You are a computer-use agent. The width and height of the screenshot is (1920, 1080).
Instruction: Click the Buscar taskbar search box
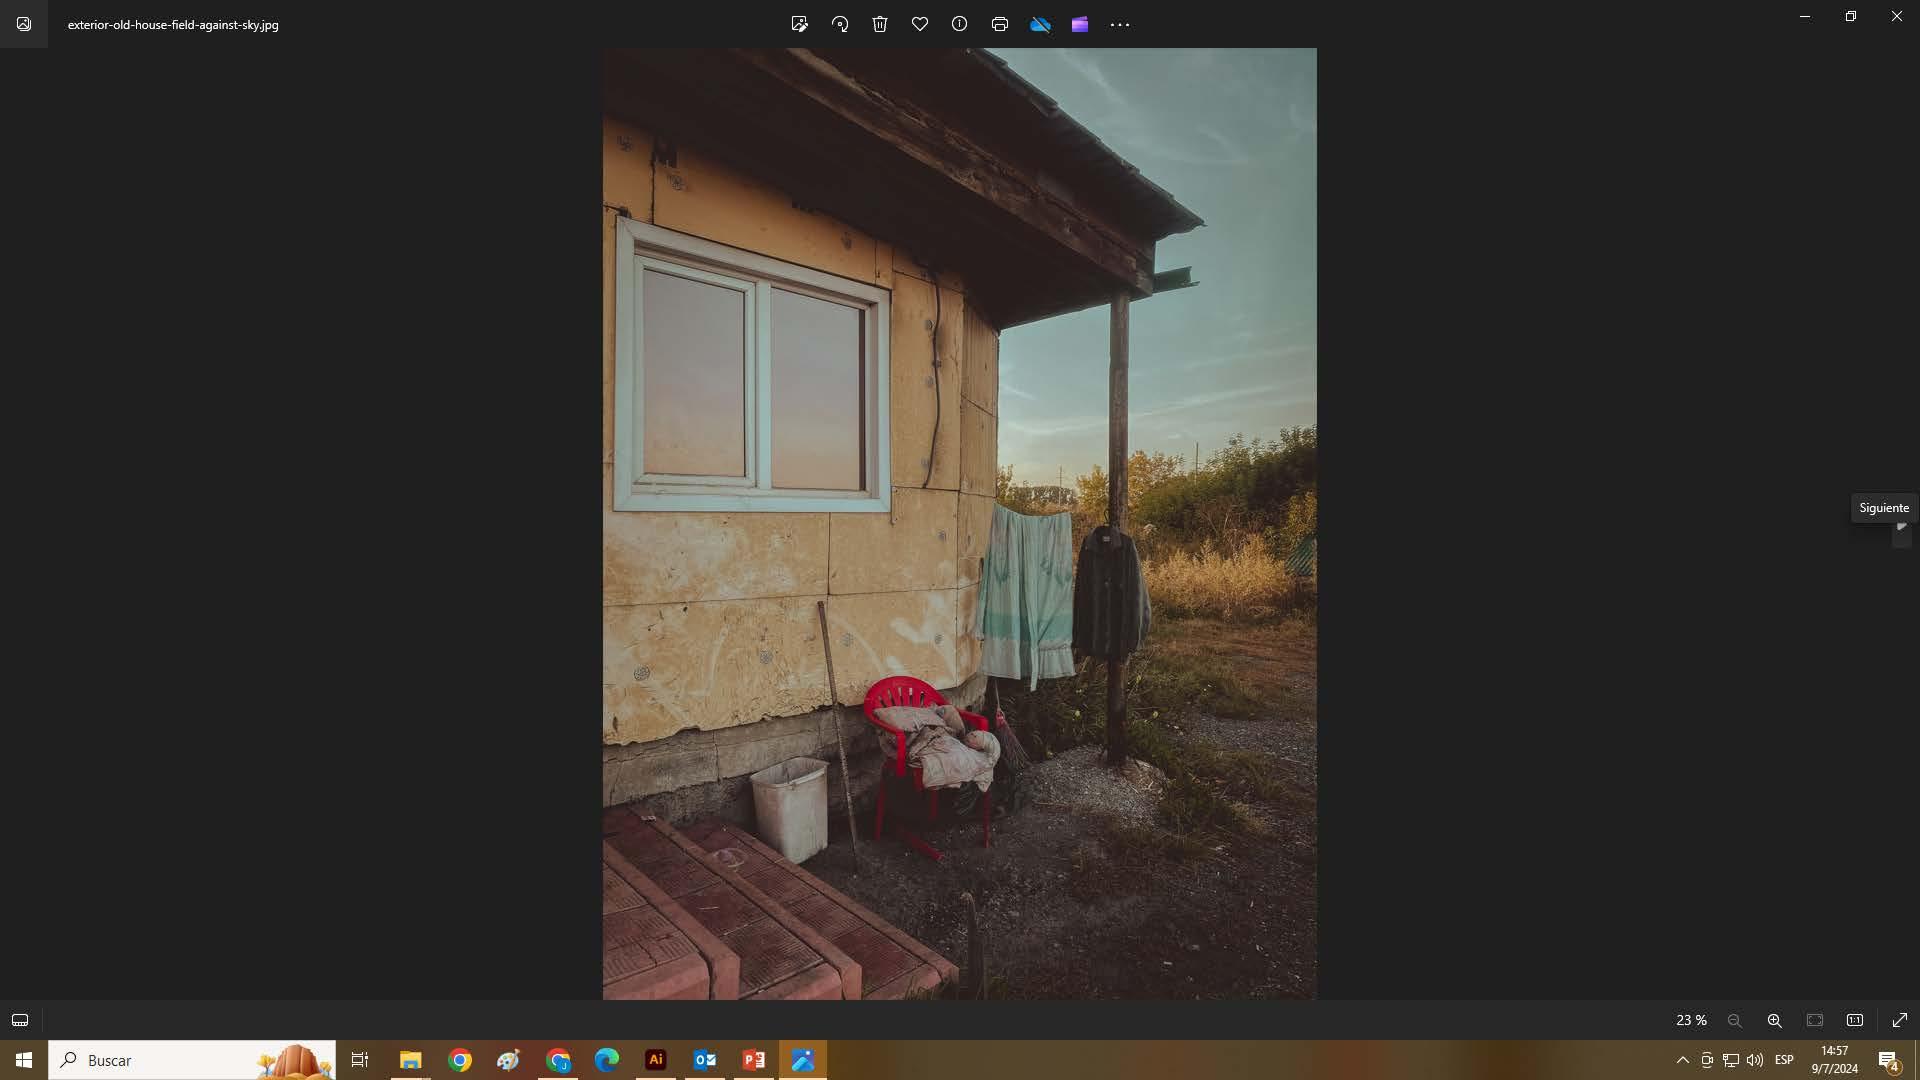tap(190, 1060)
